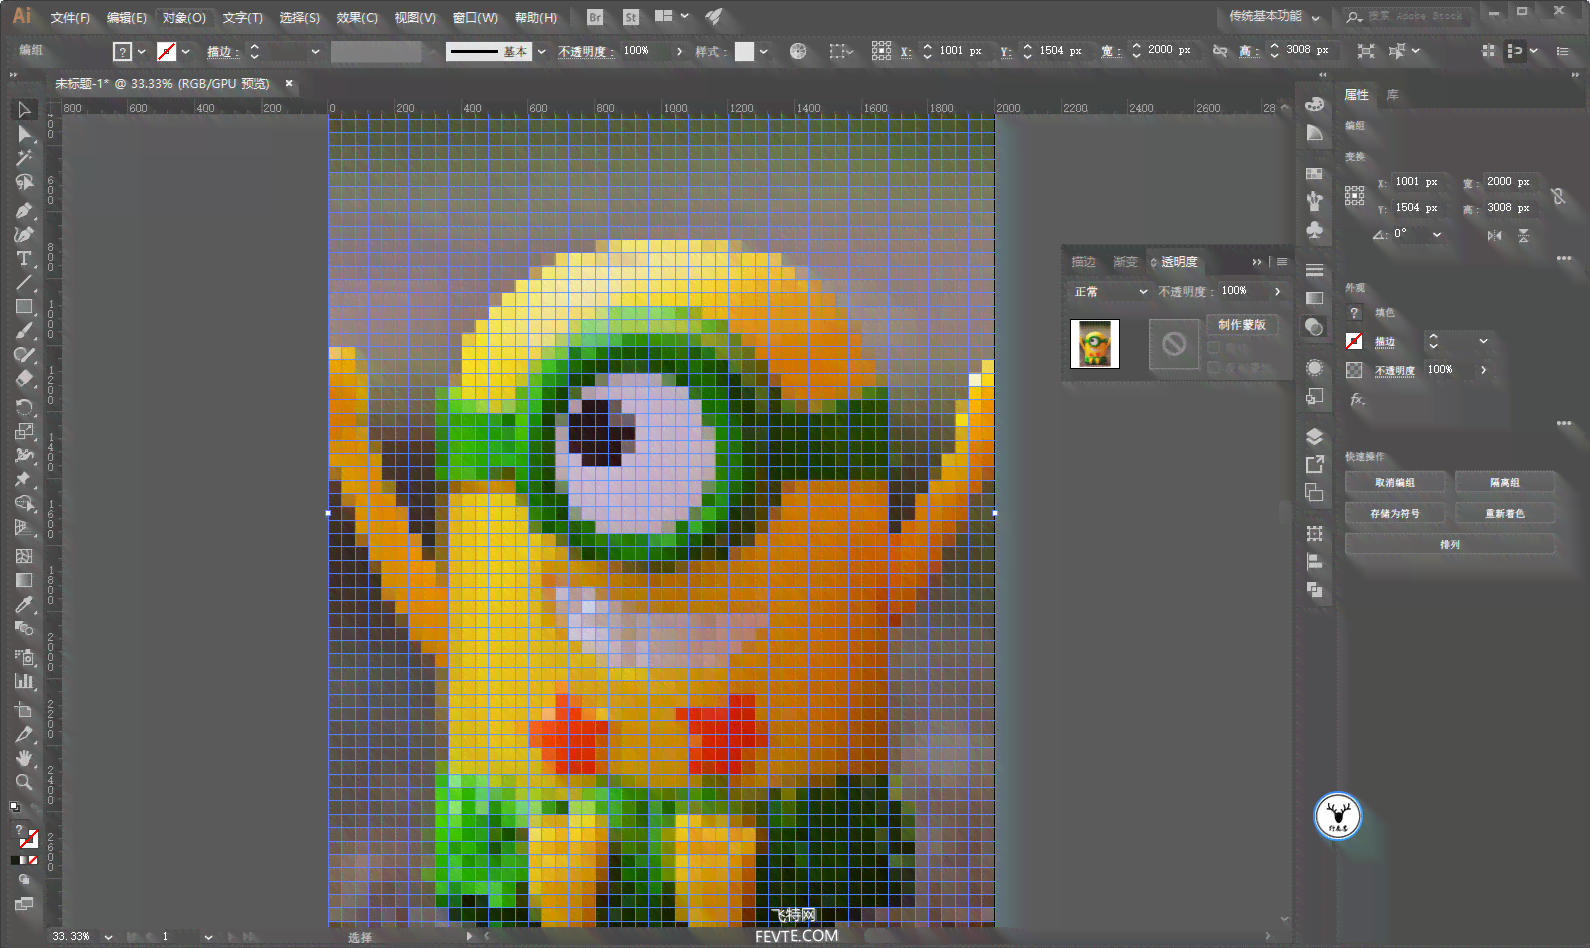Open the Stroke panel icon in dock
Screen dimensions: 1590x948
click(1315, 270)
